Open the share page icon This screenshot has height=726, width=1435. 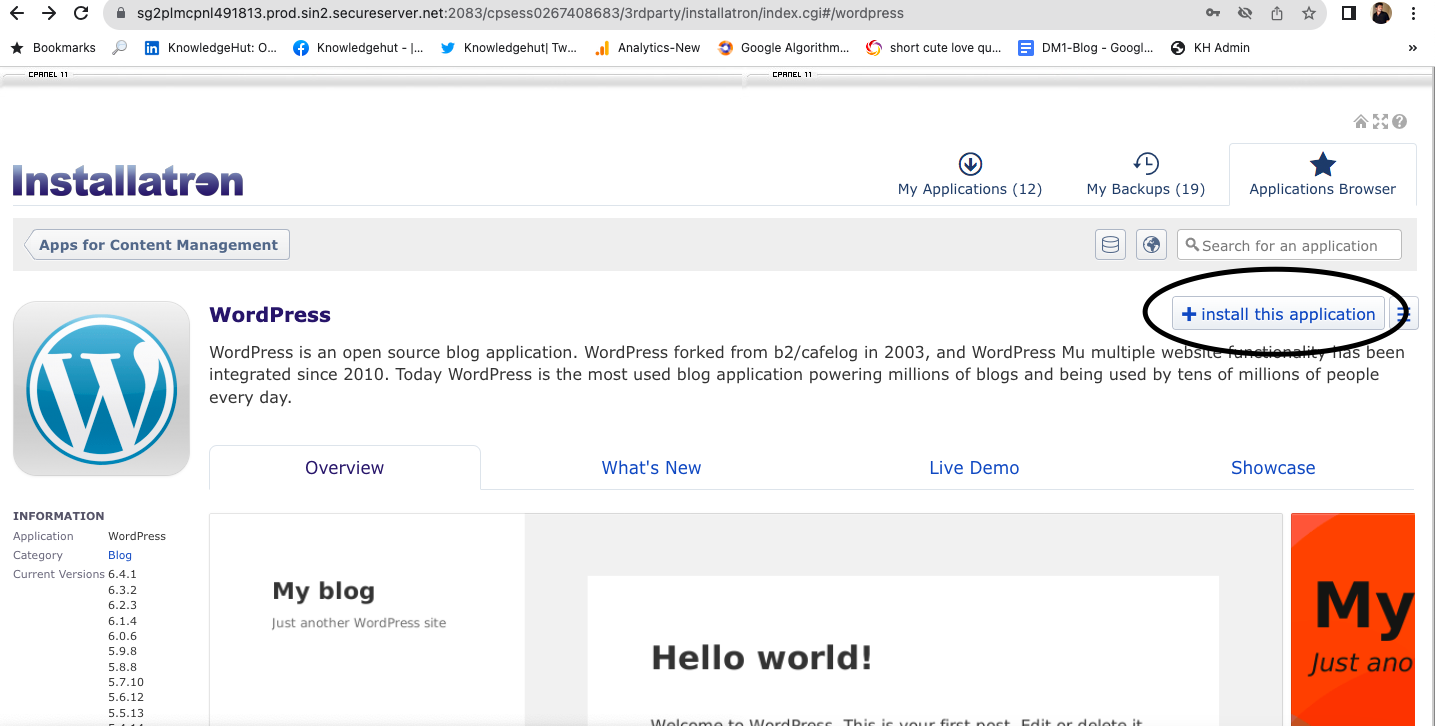tap(1277, 14)
